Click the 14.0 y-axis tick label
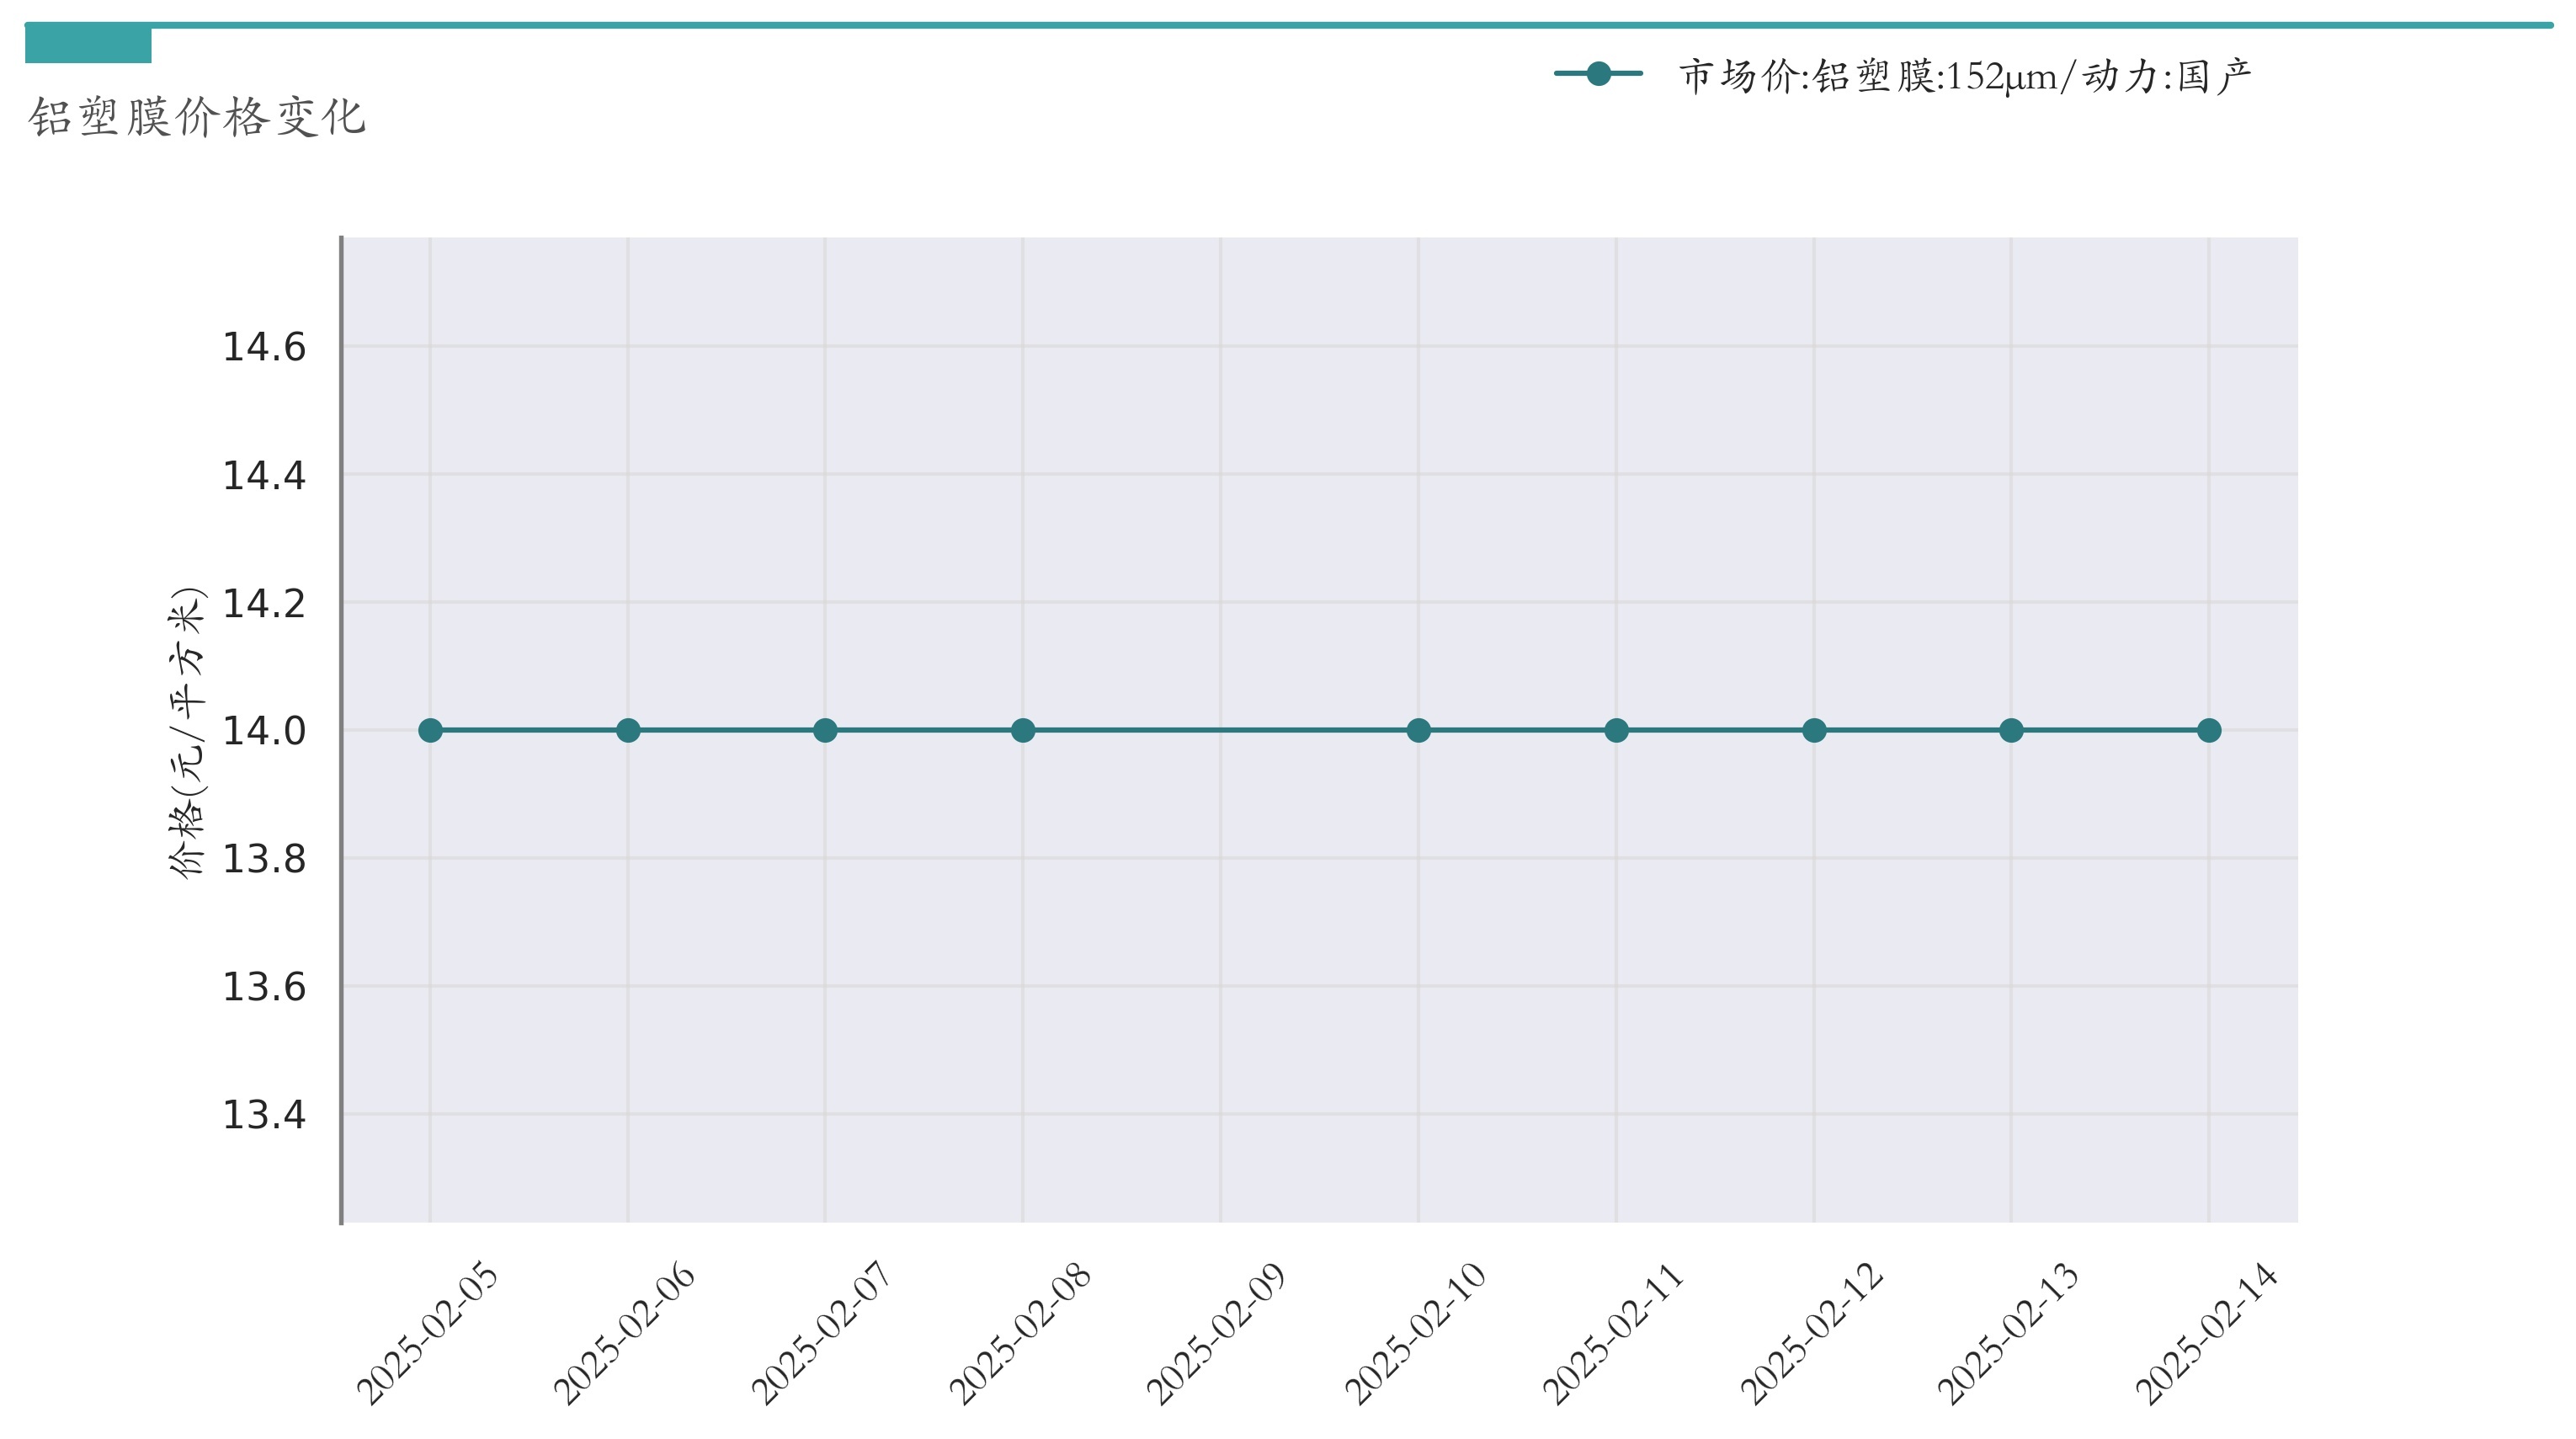The height and width of the screenshot is (1439, 2576). pyautogui.click(x=263, y=731)
